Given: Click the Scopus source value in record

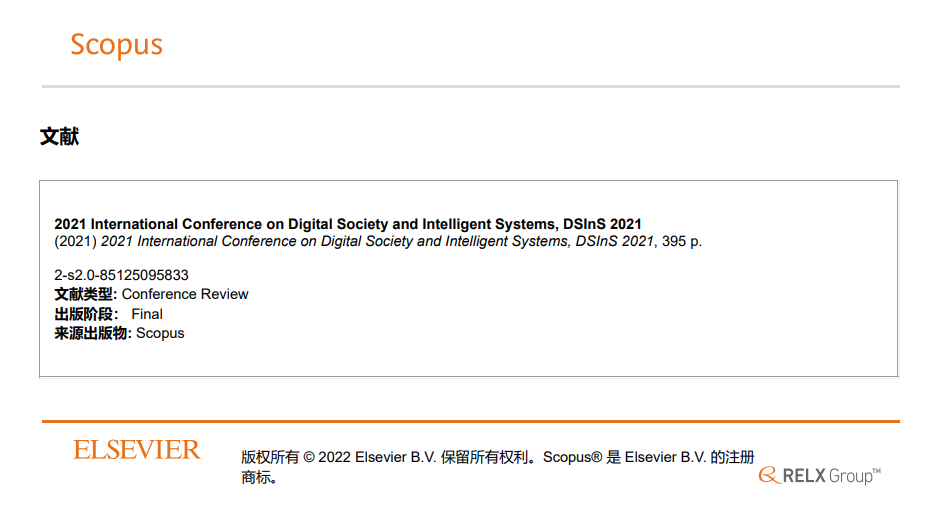Looking at the screenshot, I should [160, 333].
